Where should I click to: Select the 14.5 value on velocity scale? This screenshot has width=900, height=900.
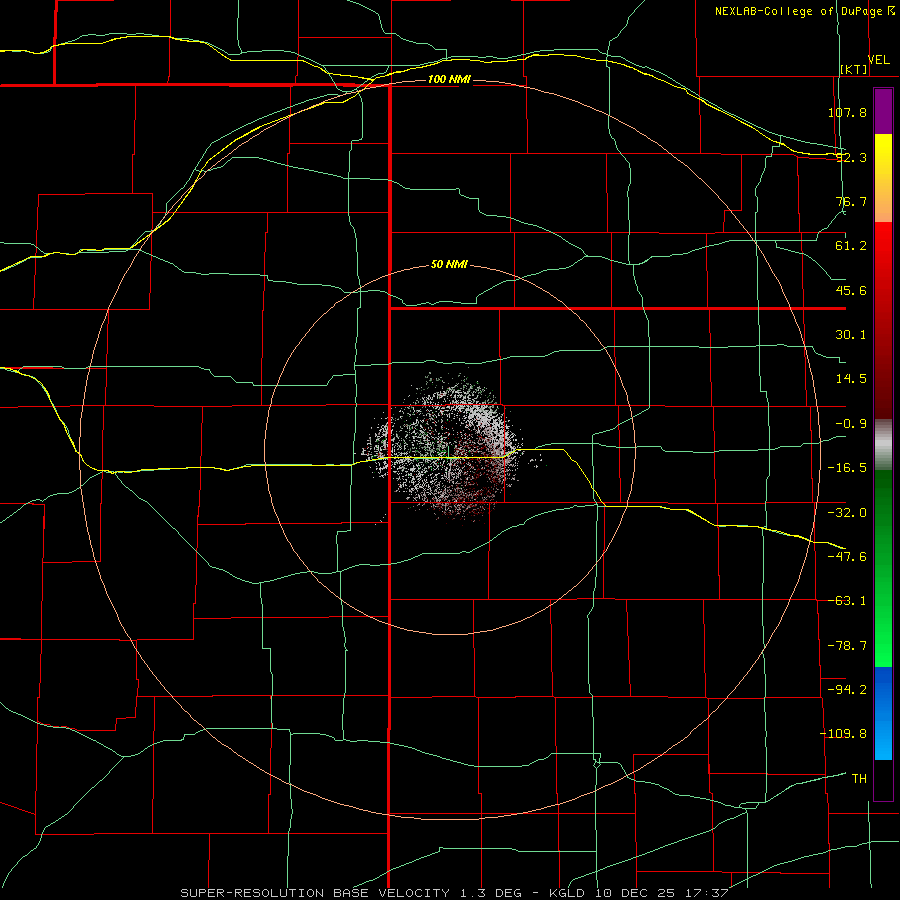[851, 379]
